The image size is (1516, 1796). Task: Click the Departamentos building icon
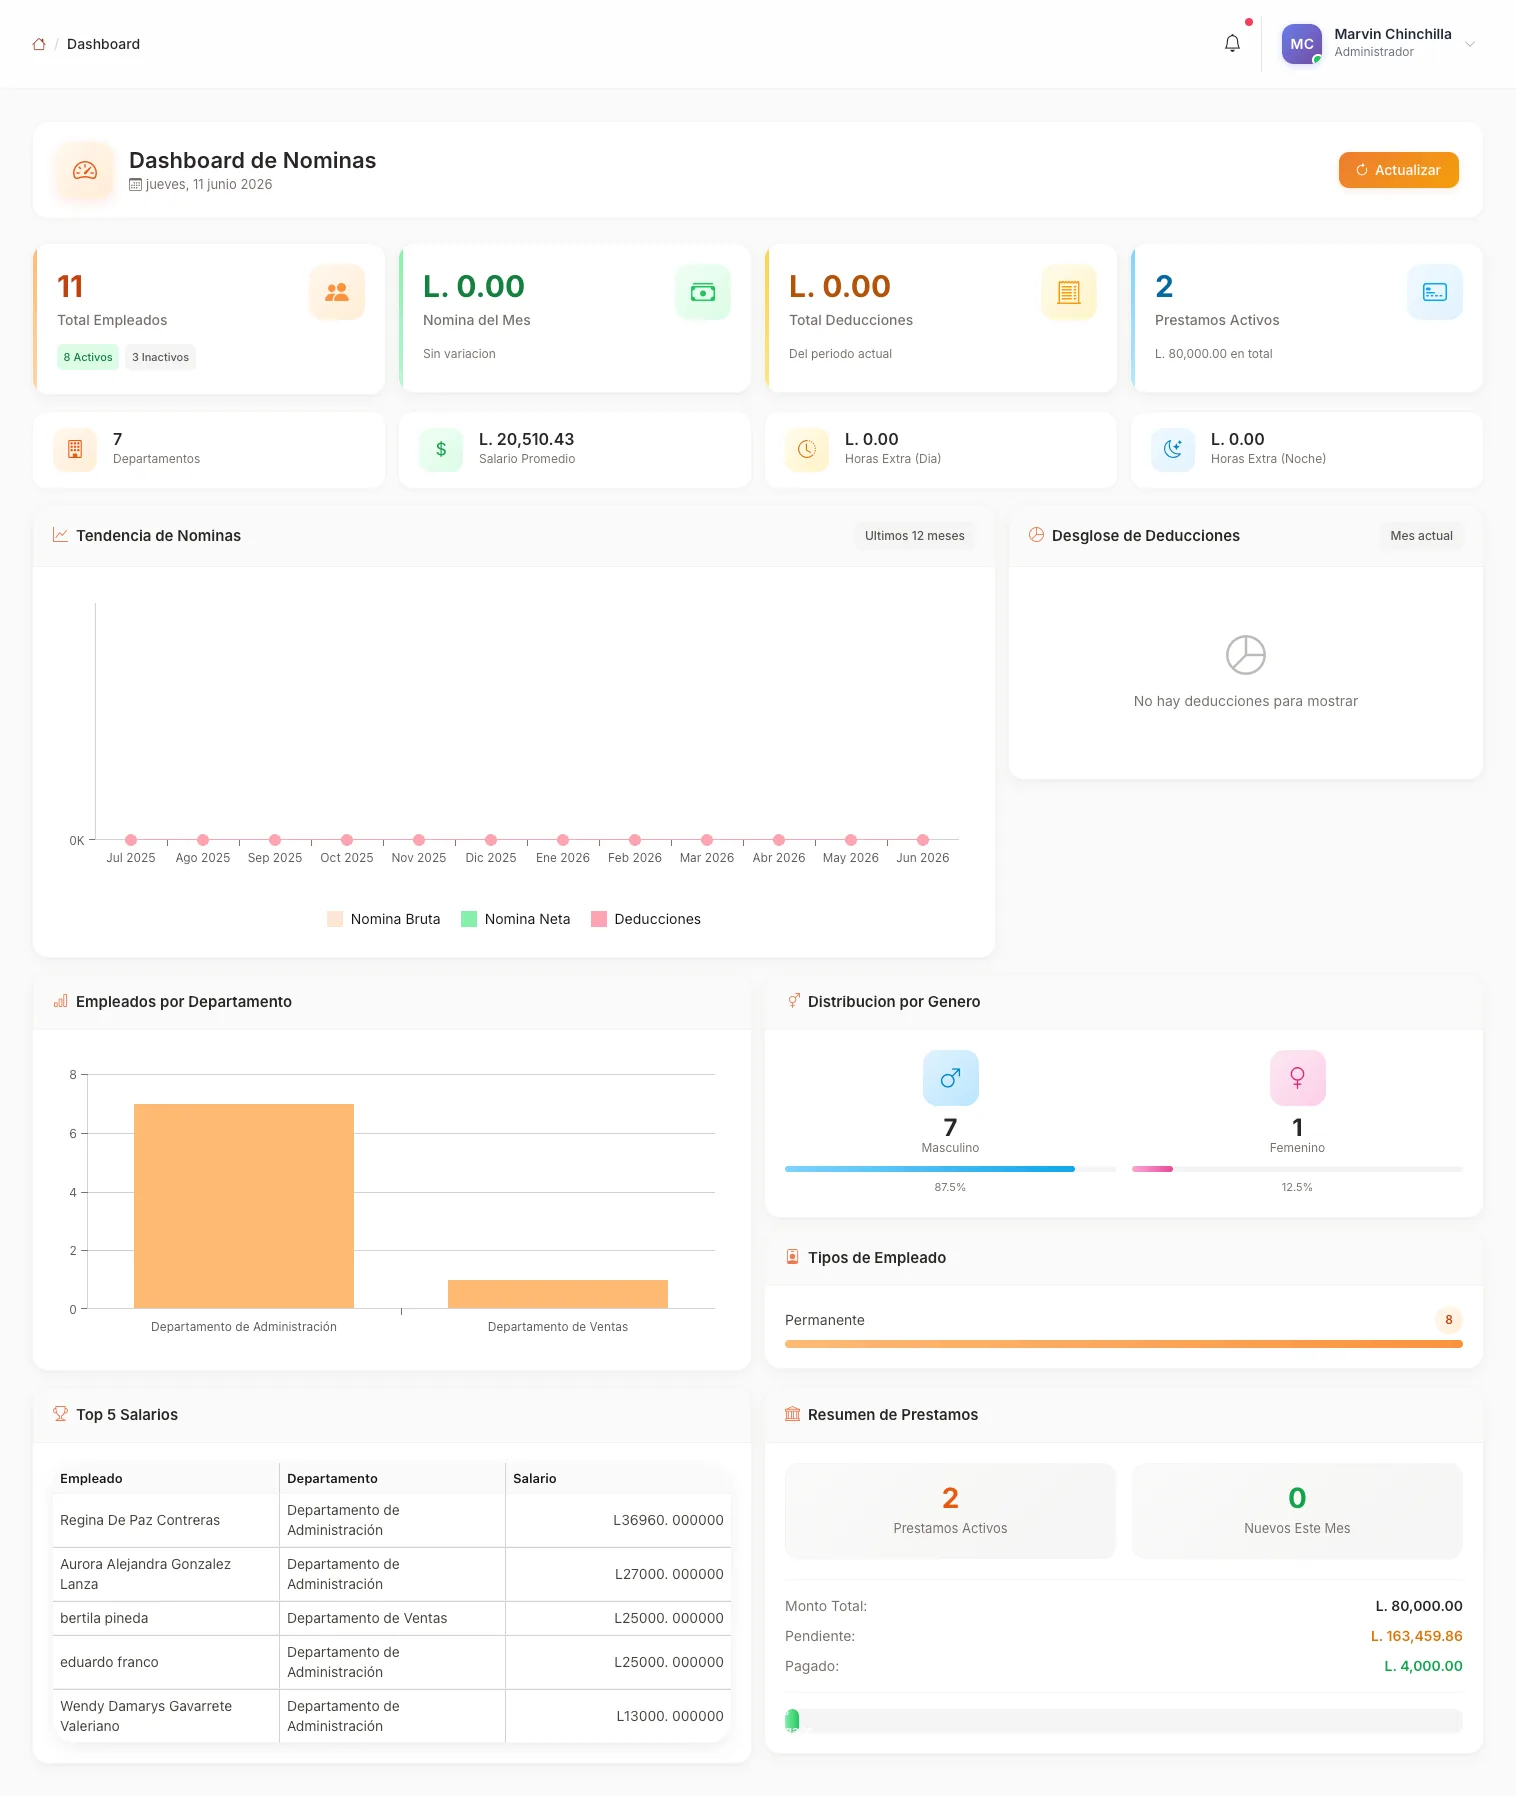[x=75, y=450]
